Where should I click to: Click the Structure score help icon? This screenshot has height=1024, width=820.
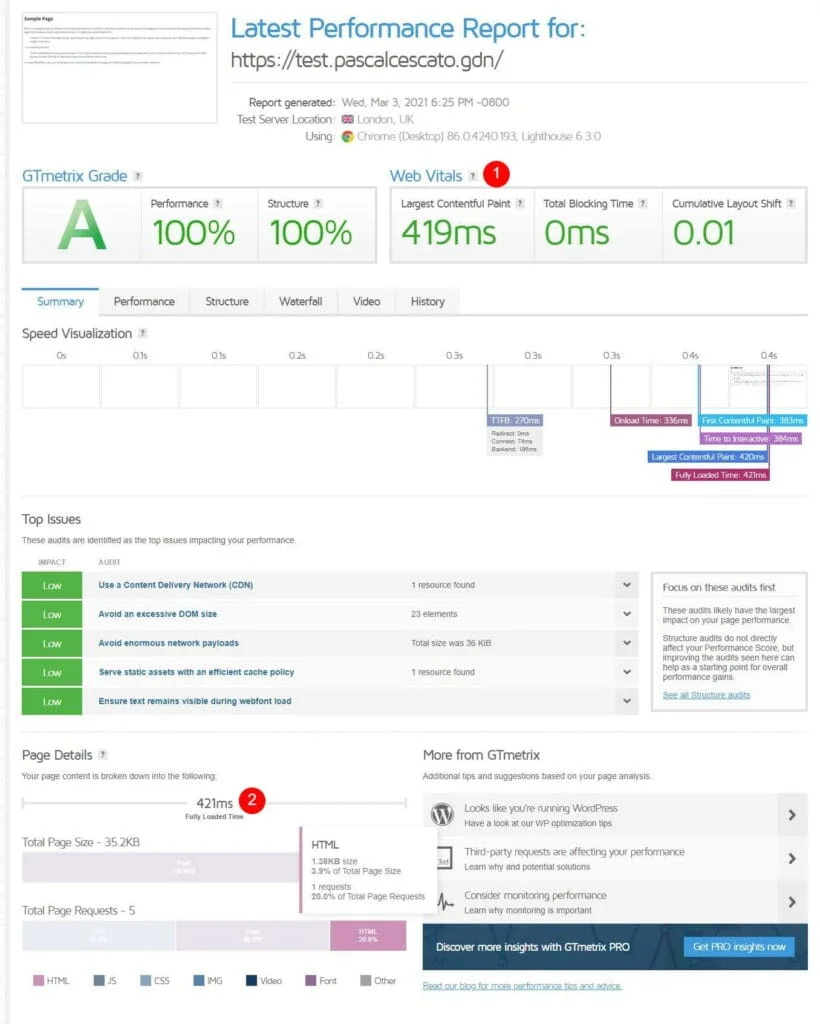tap(319, 204)
